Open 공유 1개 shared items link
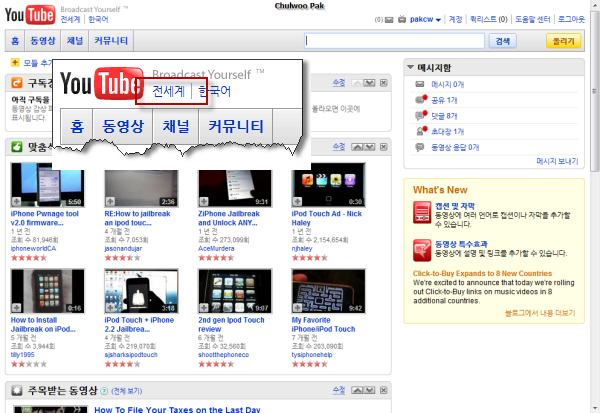Image resolution: width=600 pixels, height=413 pixels. (x=444, y=100)
